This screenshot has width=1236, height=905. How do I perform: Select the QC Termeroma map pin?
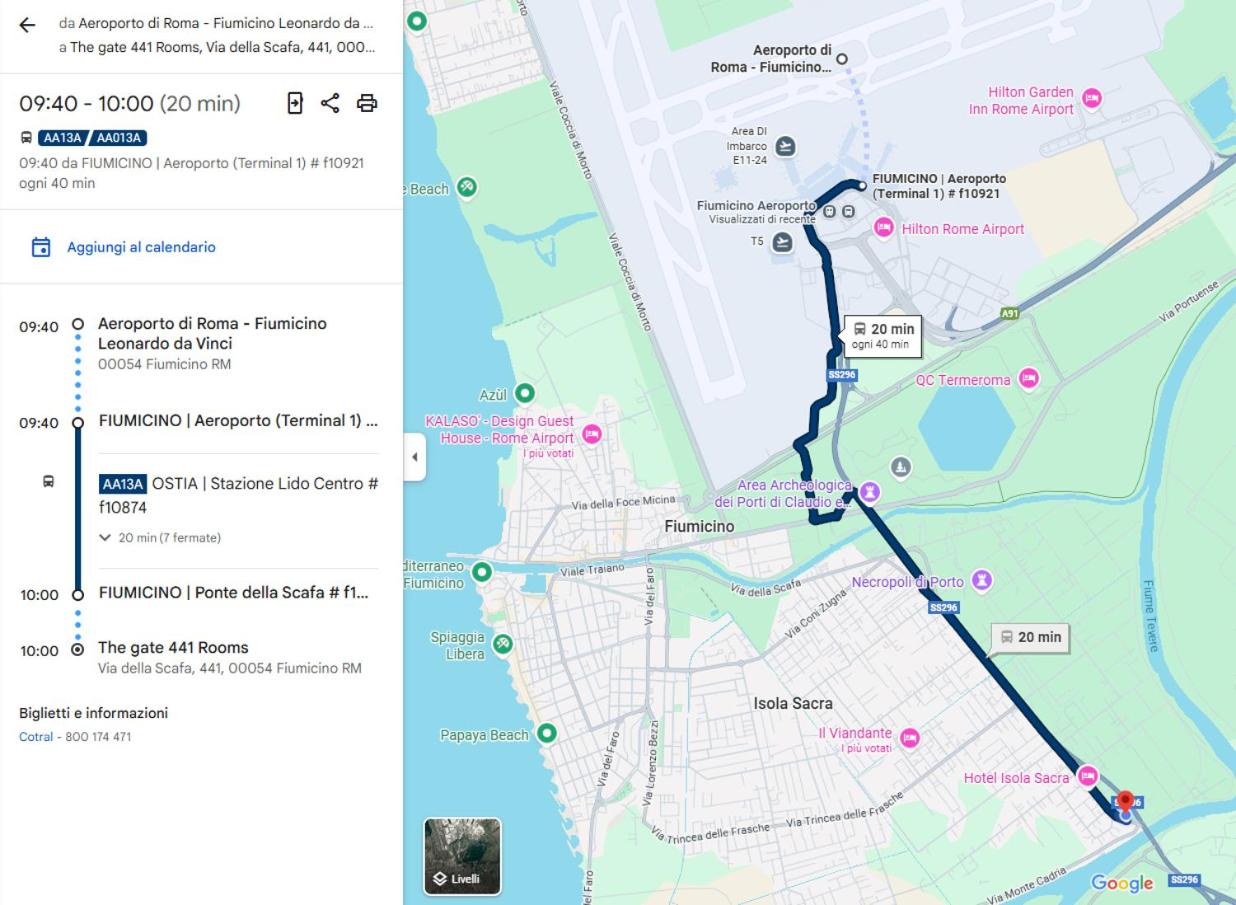pos(1028,379)
